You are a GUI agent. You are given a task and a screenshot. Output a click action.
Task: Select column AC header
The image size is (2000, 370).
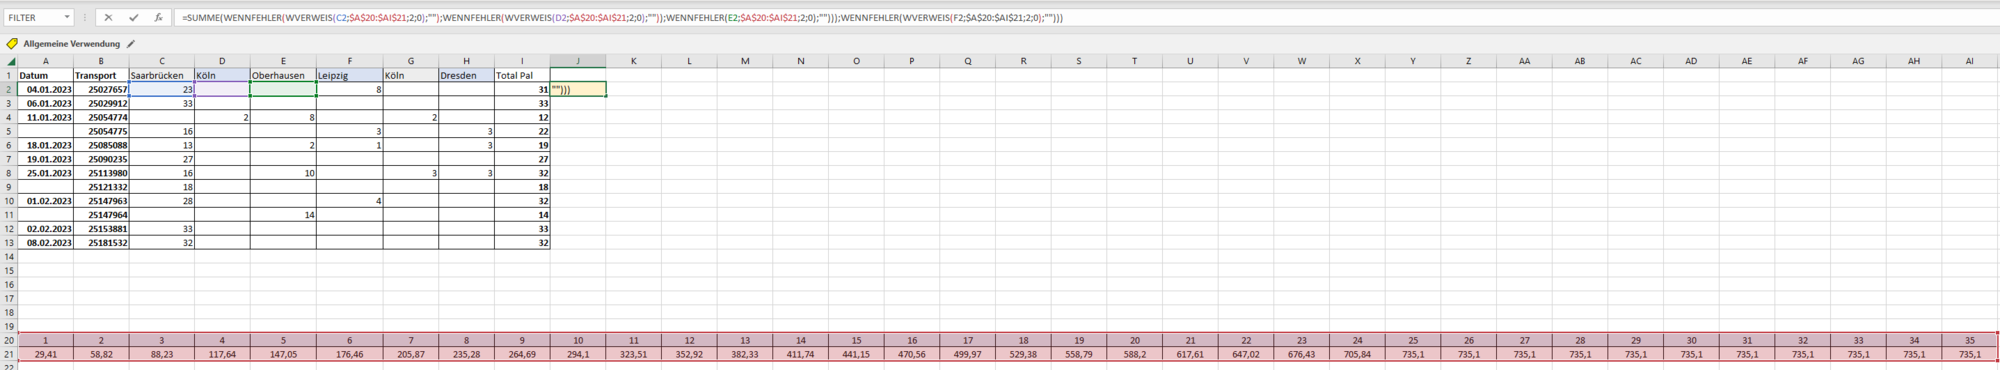click(x=1636, y=61)
